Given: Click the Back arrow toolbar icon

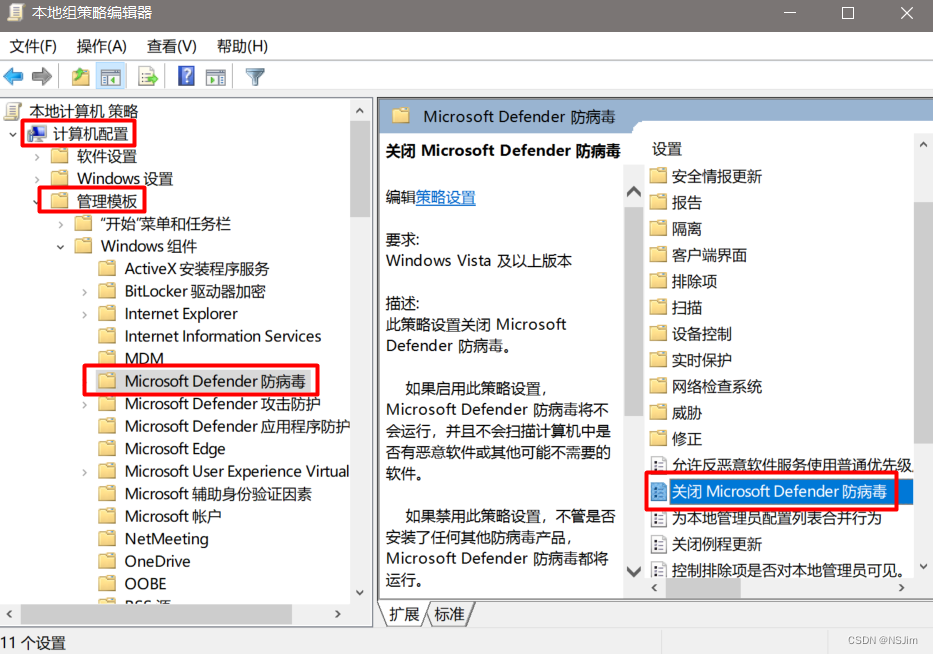Looking at the screenshot, I should (x=13, y=76).
